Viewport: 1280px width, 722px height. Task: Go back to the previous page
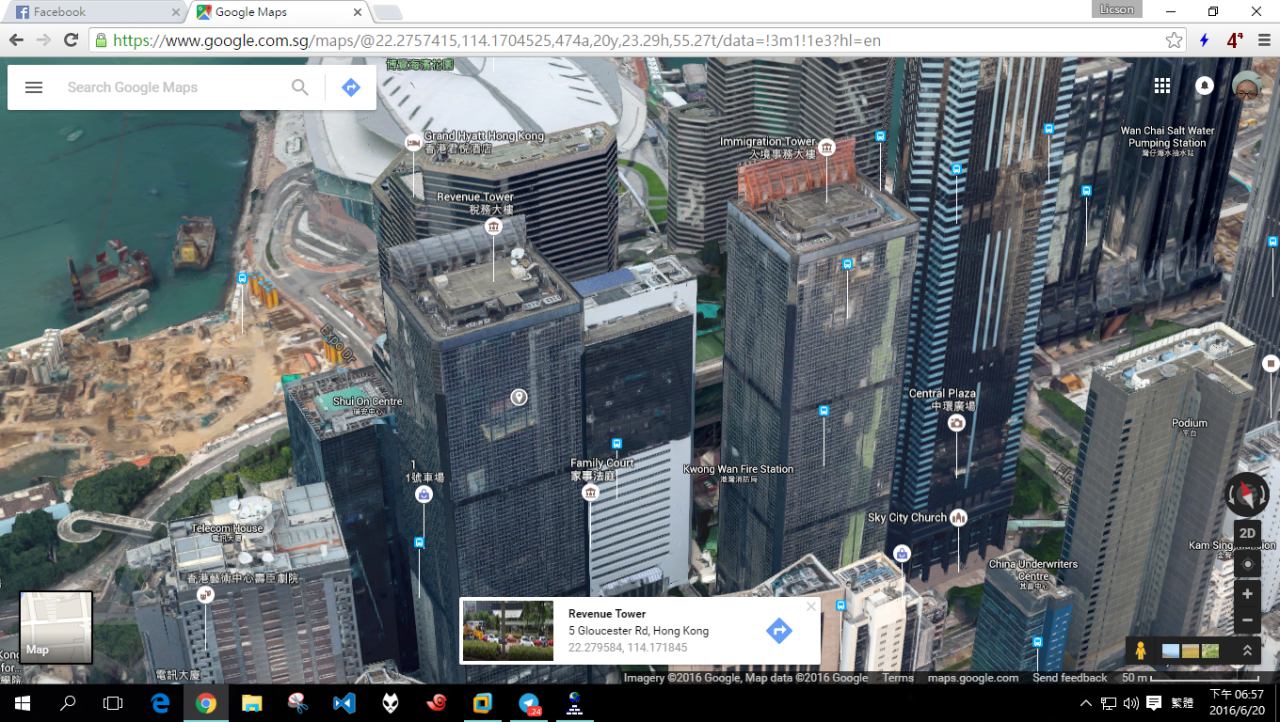tap(16, 40)
